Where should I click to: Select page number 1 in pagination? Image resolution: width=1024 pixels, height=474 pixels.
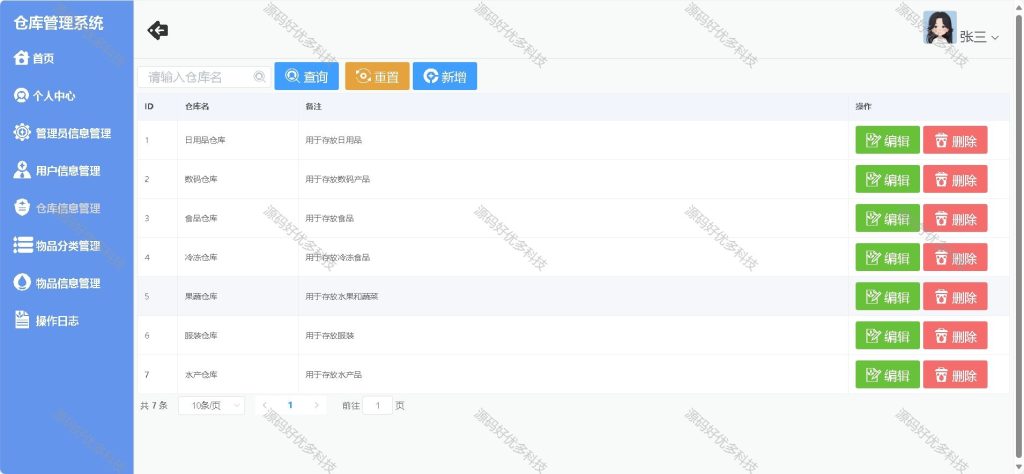tap(290, 405)
